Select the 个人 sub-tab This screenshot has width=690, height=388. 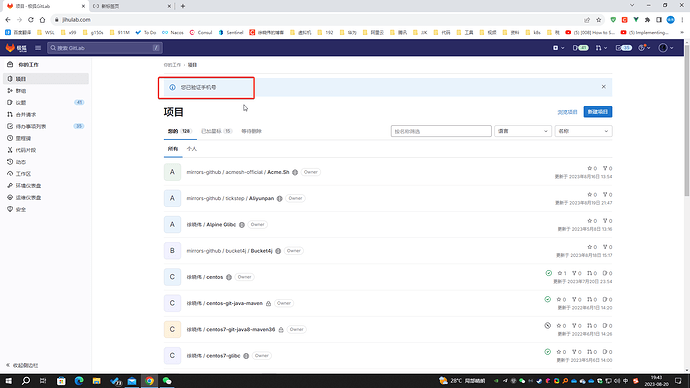[192, 149]
